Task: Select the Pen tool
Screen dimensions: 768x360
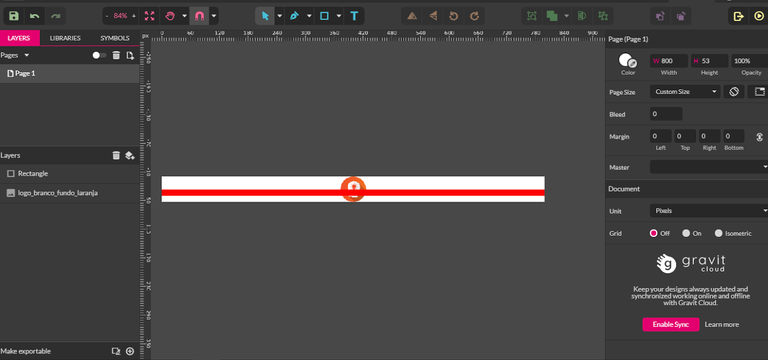Action: 294,16
